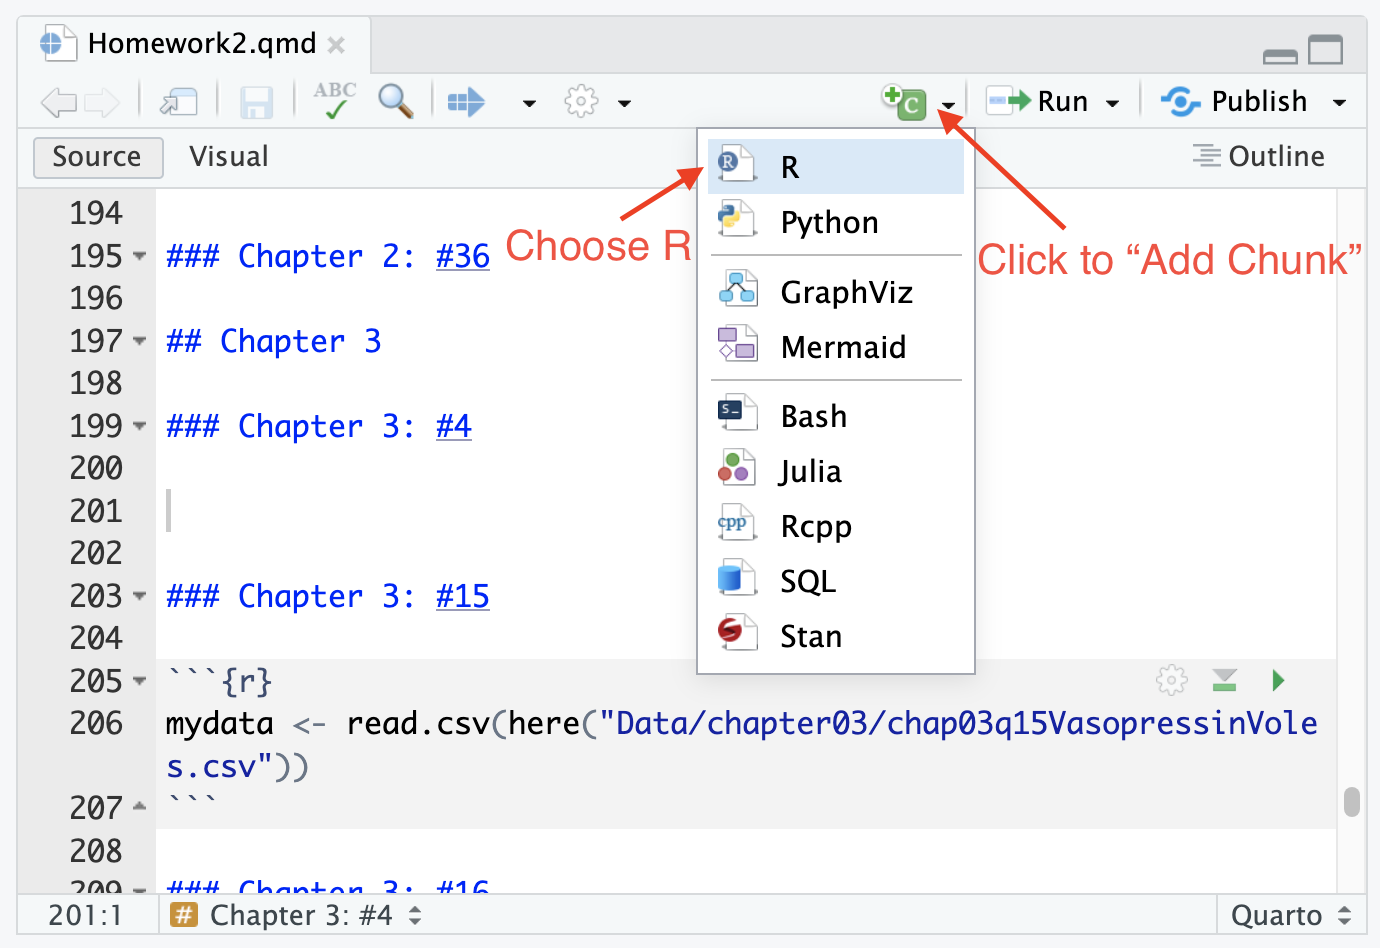Run all chunks above this chunk
The height and width of the screenshot is (948, 1380).
1225,680
